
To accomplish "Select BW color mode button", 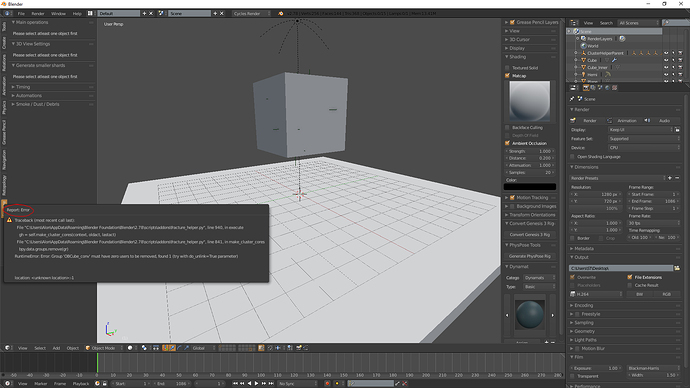I will point(640,294).
